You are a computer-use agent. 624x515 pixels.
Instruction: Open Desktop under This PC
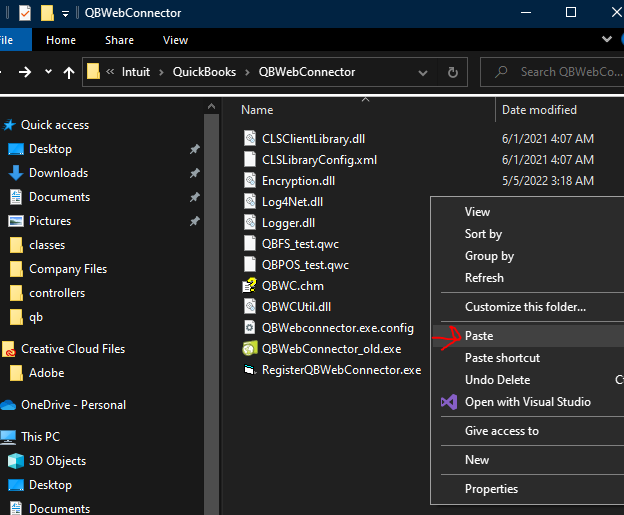(50, 485)
